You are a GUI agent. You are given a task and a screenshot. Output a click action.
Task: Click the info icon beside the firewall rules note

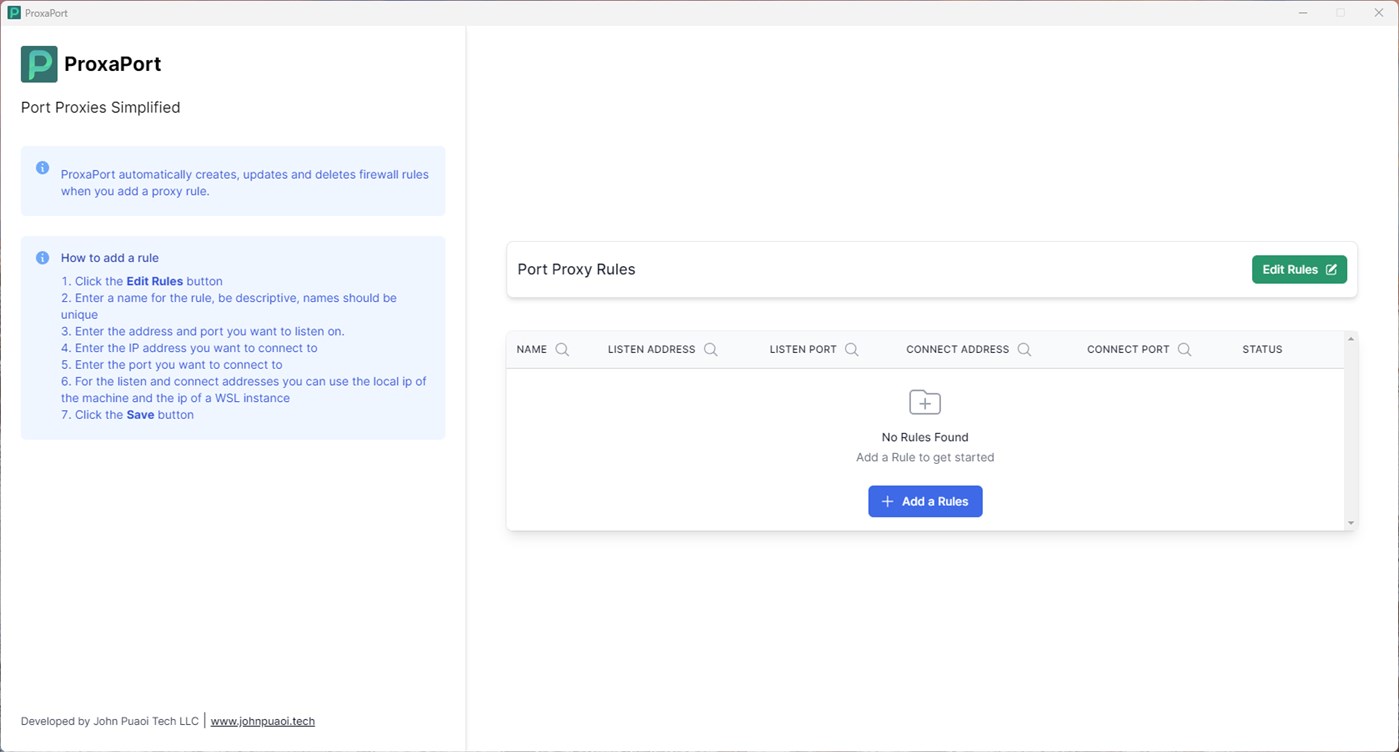pyautogui.click(x=42, y=168)
